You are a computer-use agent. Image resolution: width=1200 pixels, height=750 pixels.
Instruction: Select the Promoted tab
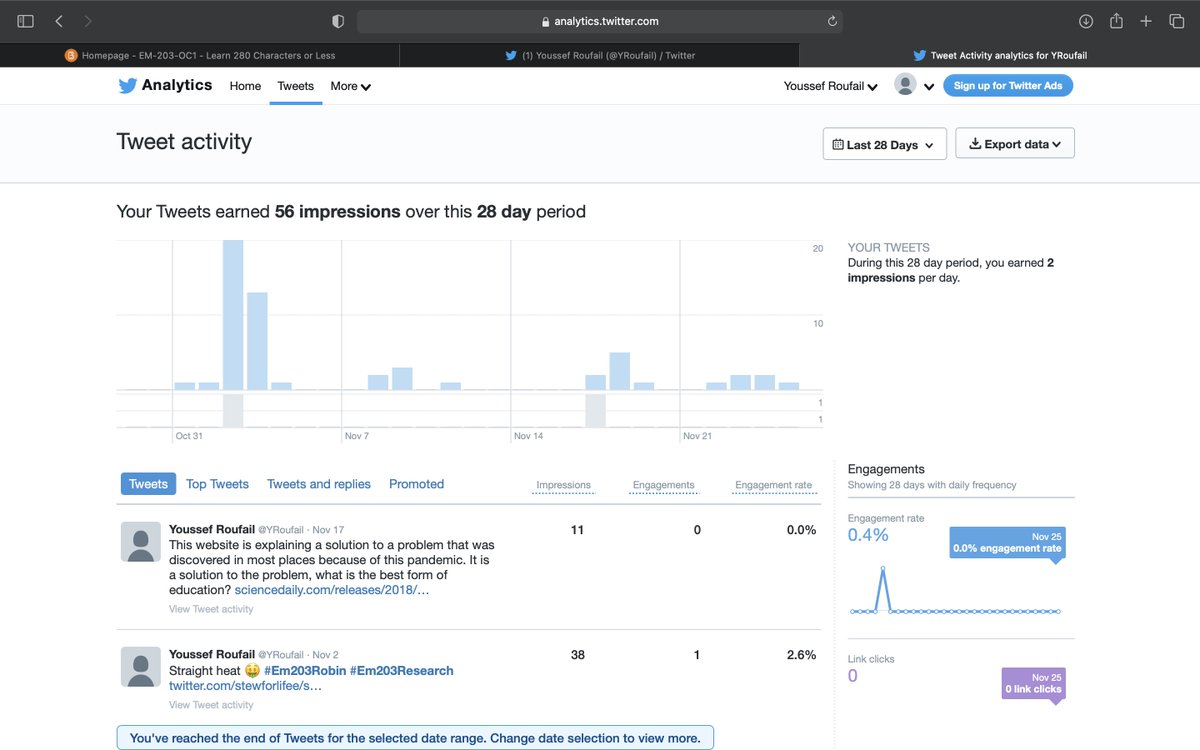416,484
